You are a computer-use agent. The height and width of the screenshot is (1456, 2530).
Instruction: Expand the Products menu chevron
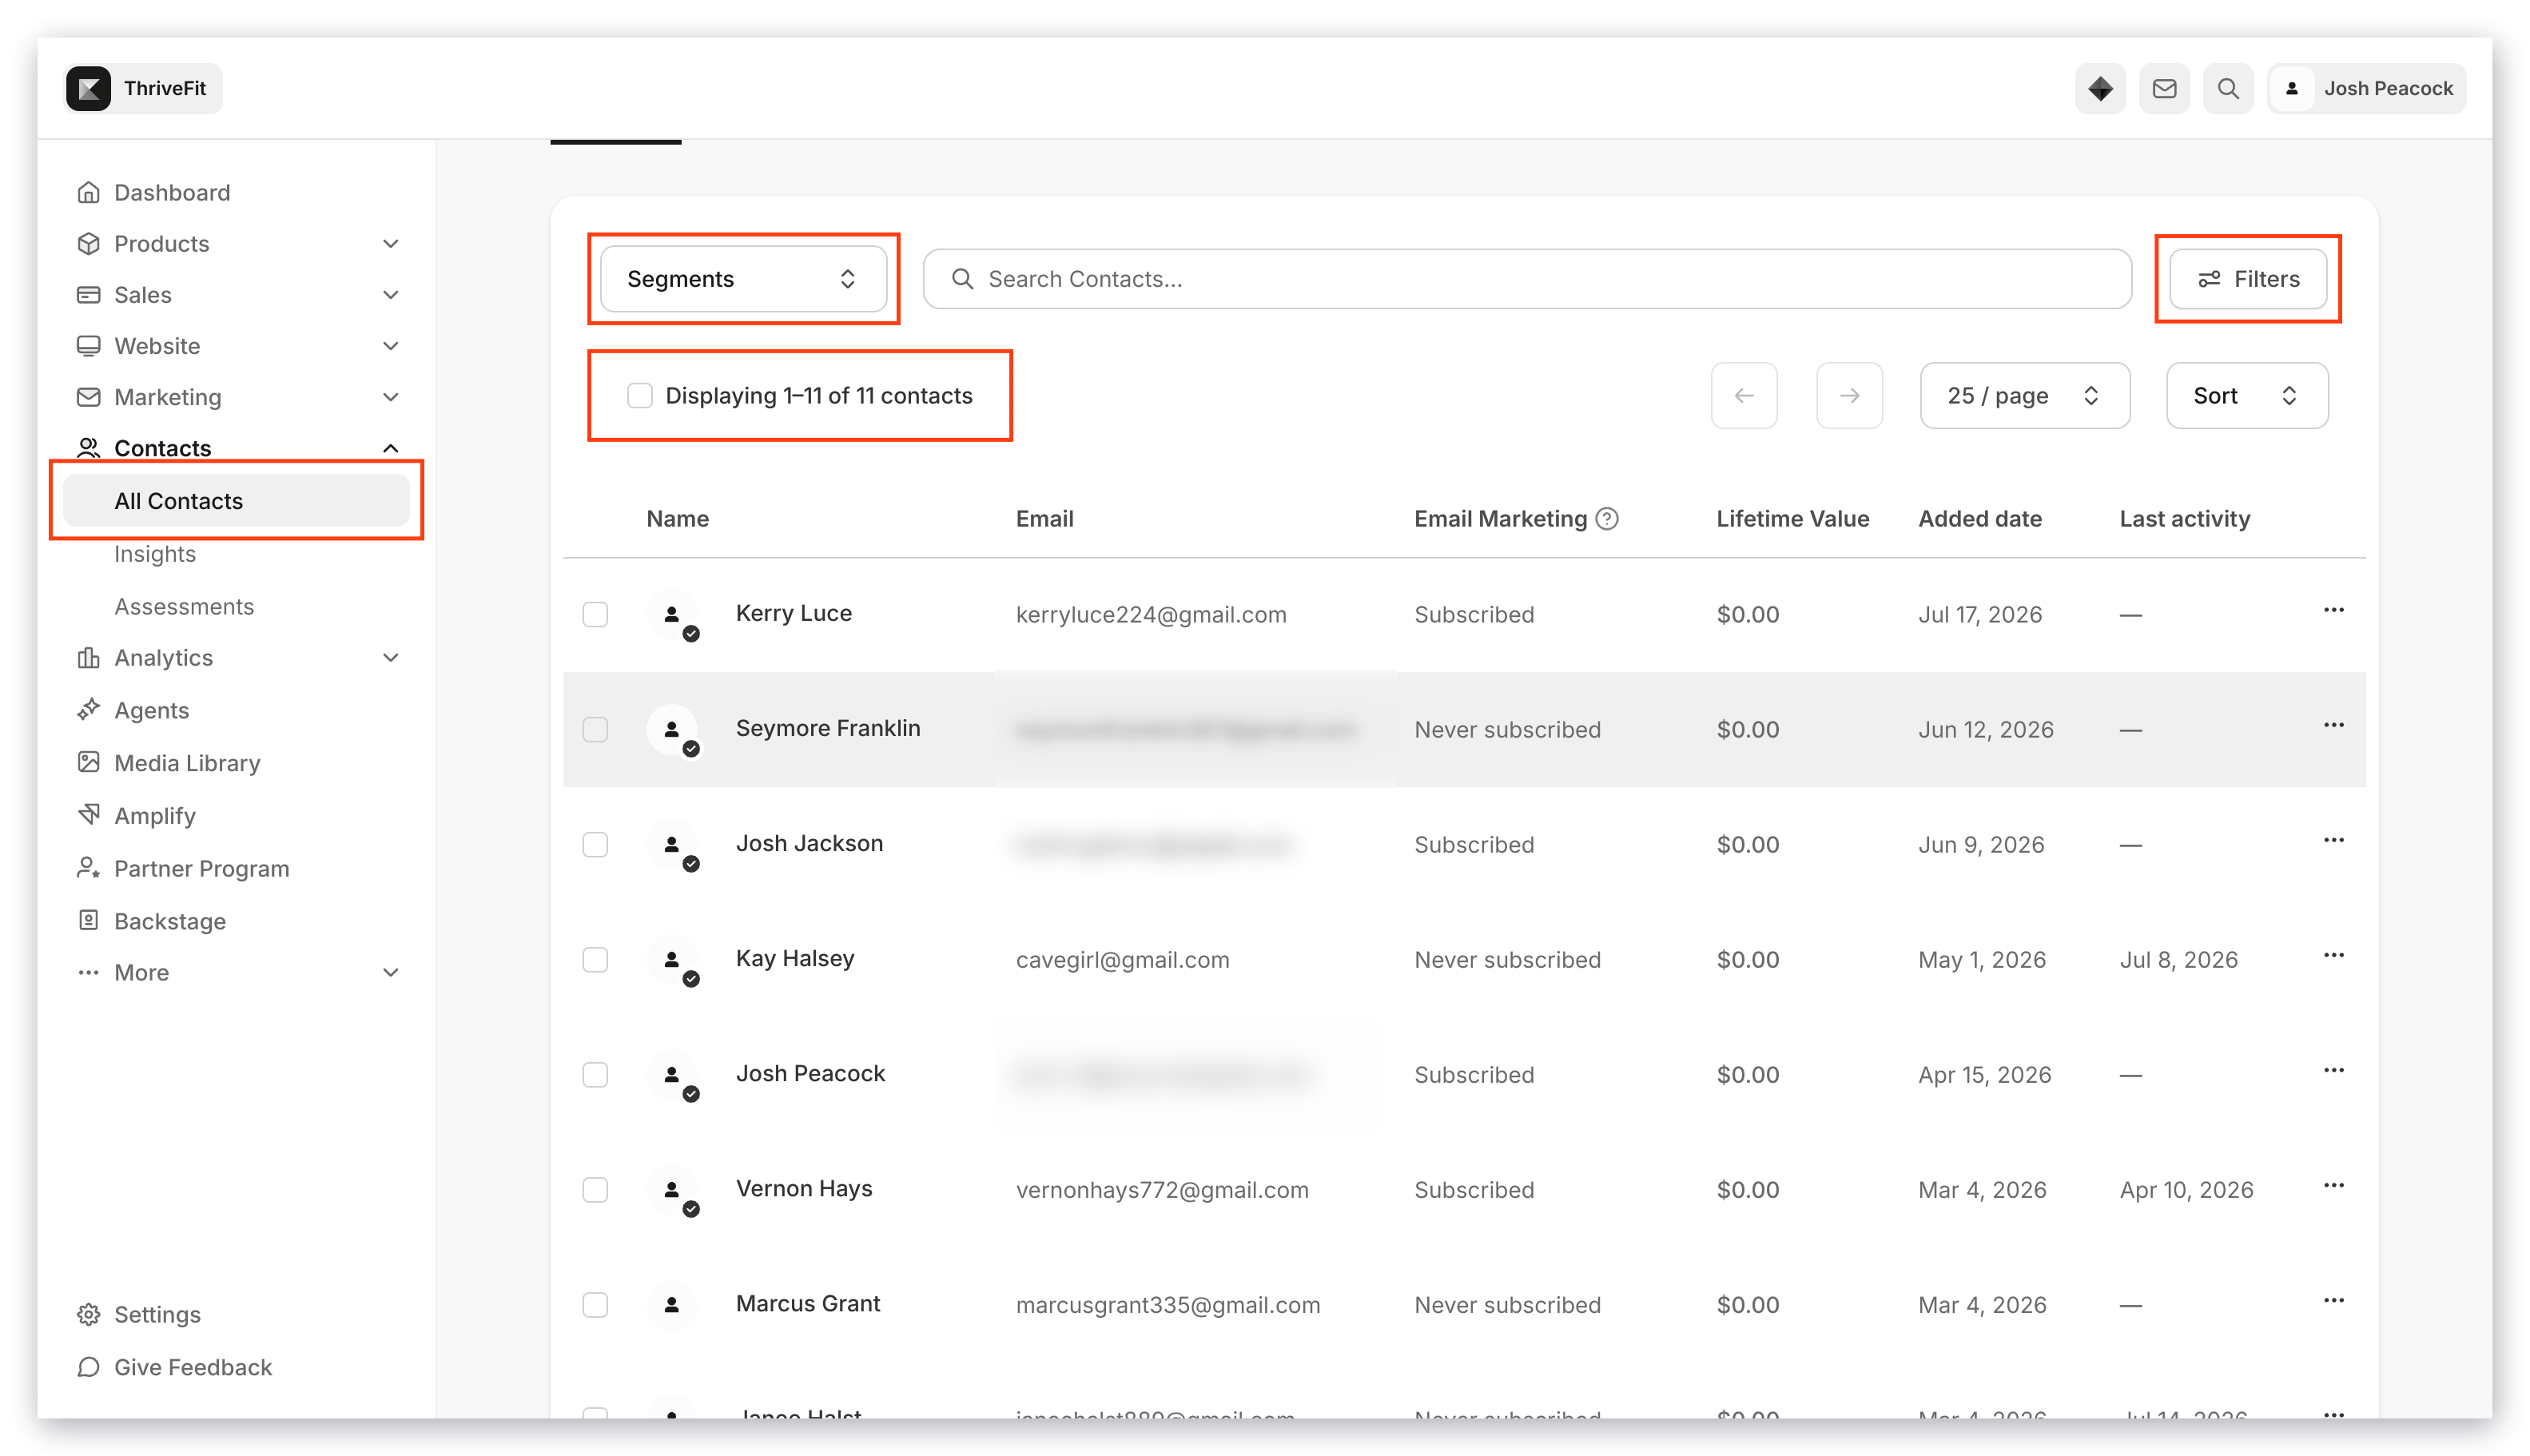pos(391,243)
